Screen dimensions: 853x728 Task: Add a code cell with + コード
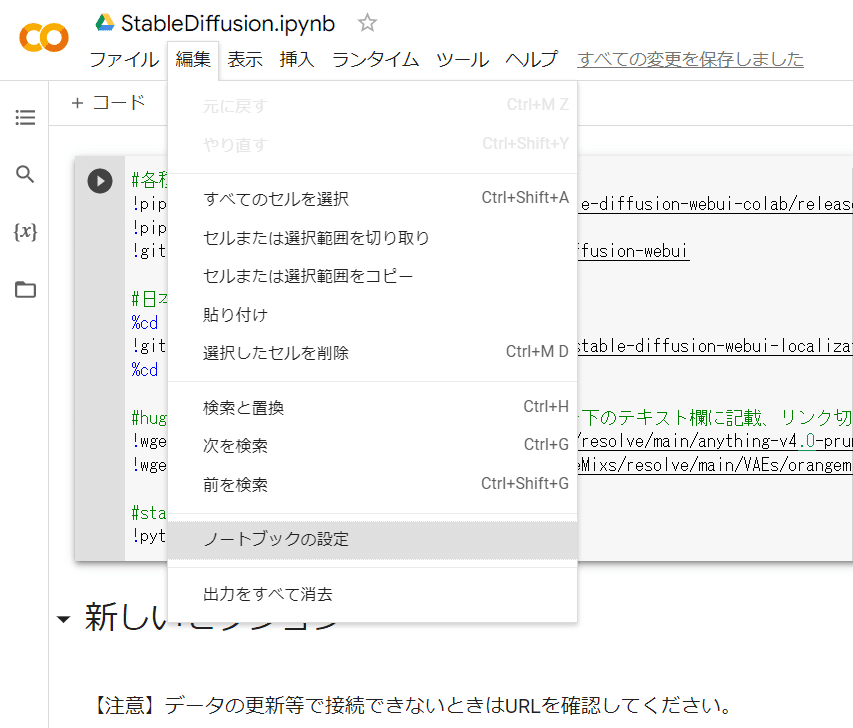[108, 102]
